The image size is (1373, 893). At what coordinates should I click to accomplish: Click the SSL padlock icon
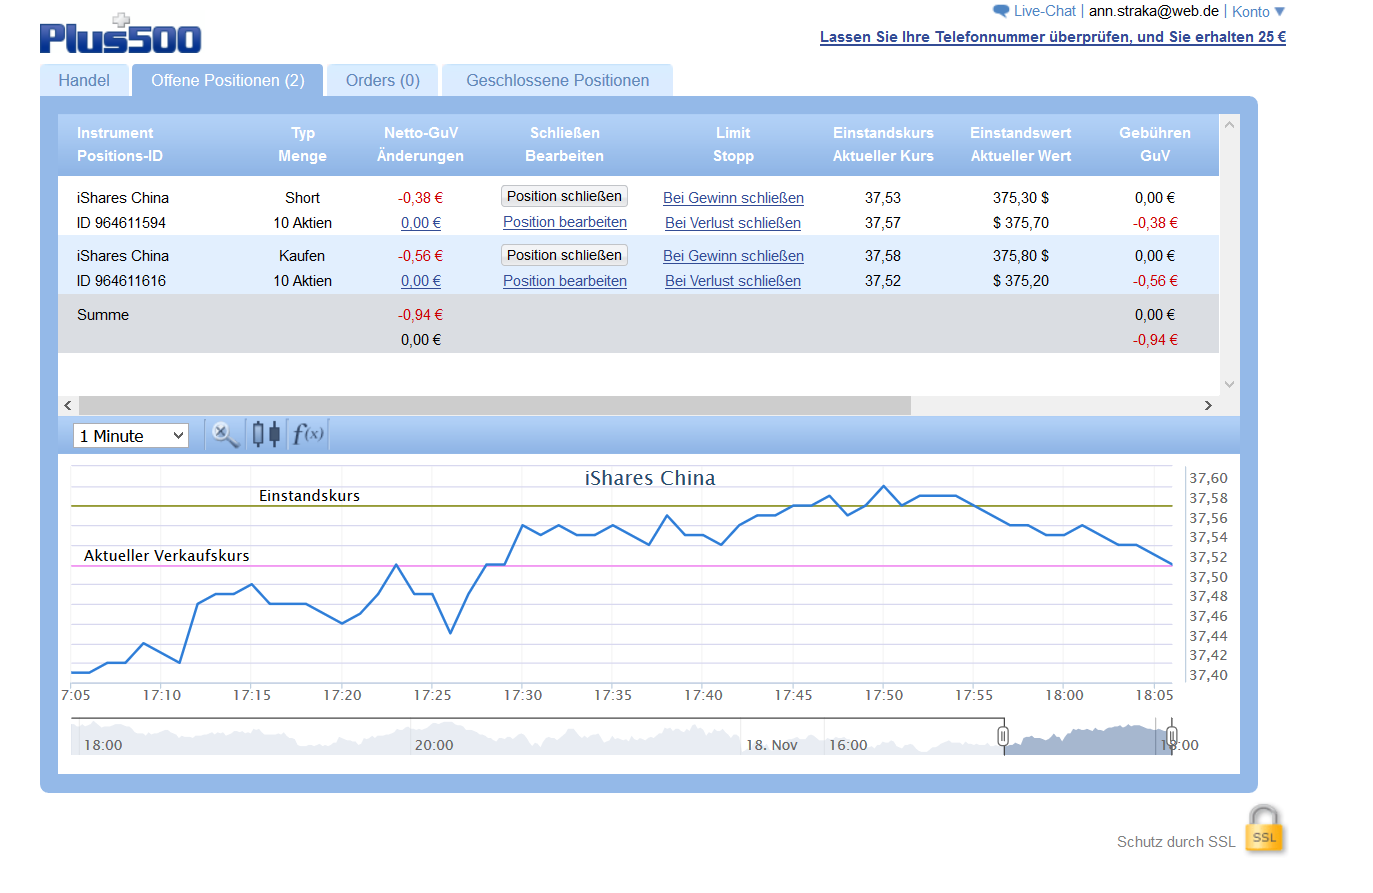coord(1264,829)
